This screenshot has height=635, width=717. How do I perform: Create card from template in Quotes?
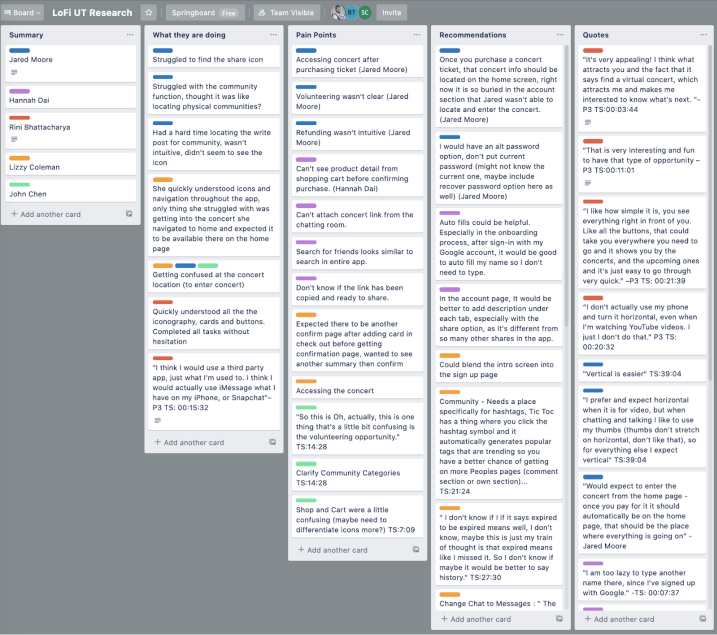(702, 619)
